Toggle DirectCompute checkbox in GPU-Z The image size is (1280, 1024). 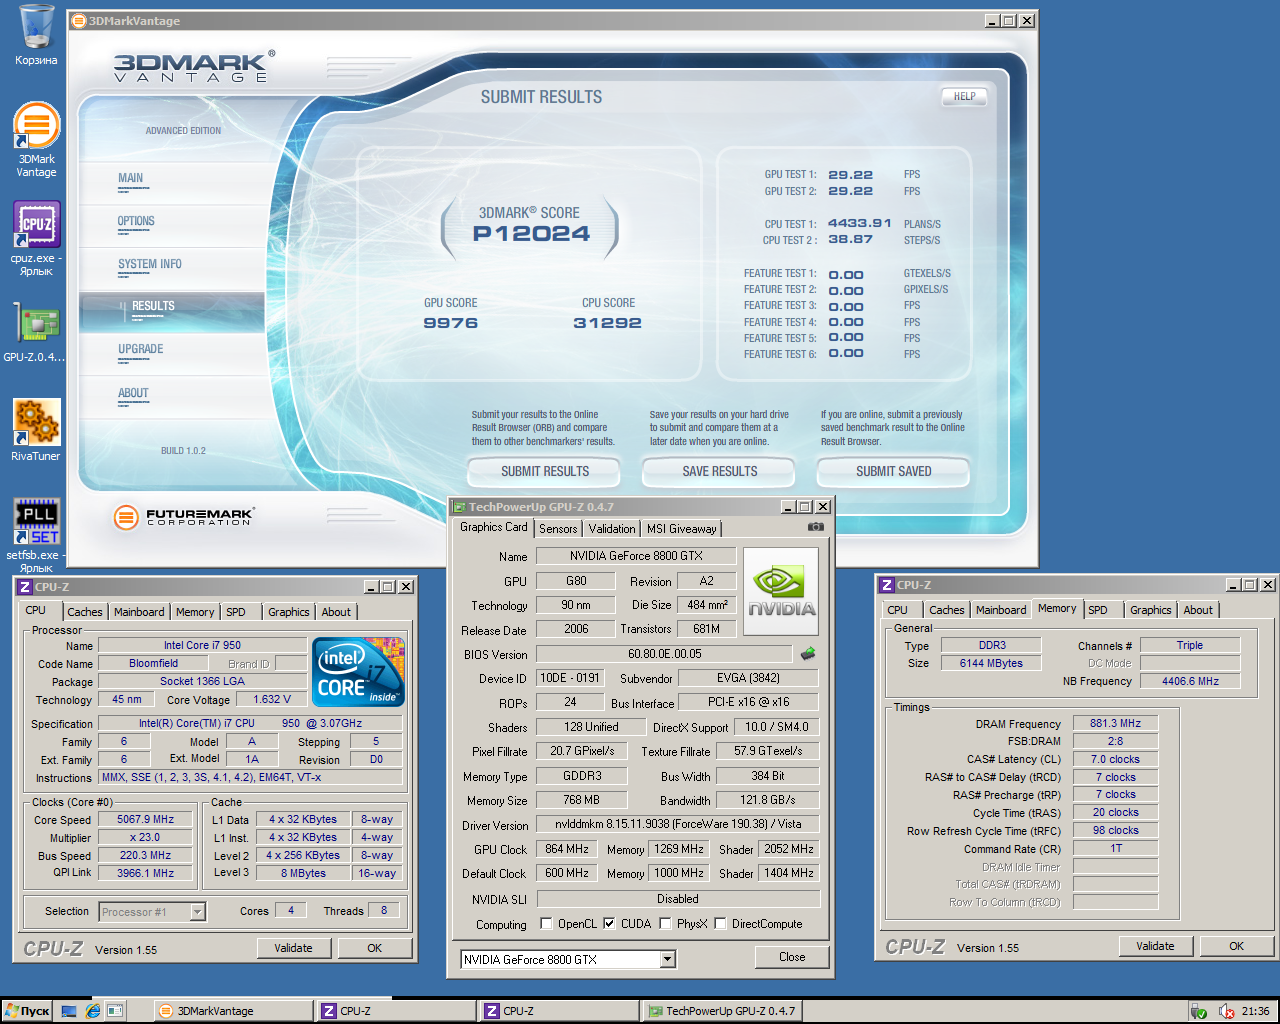pos(720,924)
